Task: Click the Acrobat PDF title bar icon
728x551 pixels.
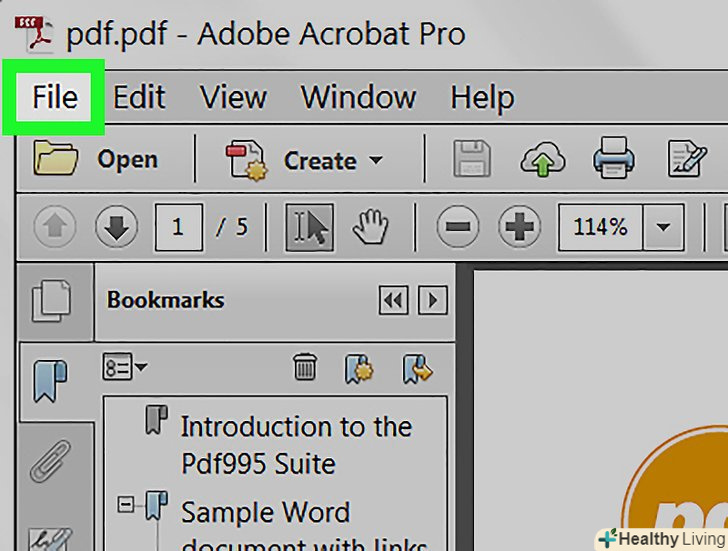Action: [x=34, y=33]
